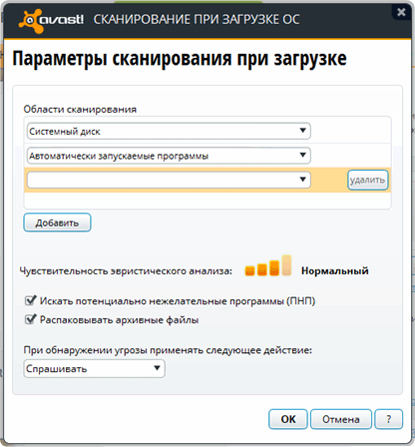The image size is (415, 447).
Task: Click the СКАНИРОВАНИЕ ПРИ ЗАГРУЗКЕ ОС title text
Action: click(196, 19)
